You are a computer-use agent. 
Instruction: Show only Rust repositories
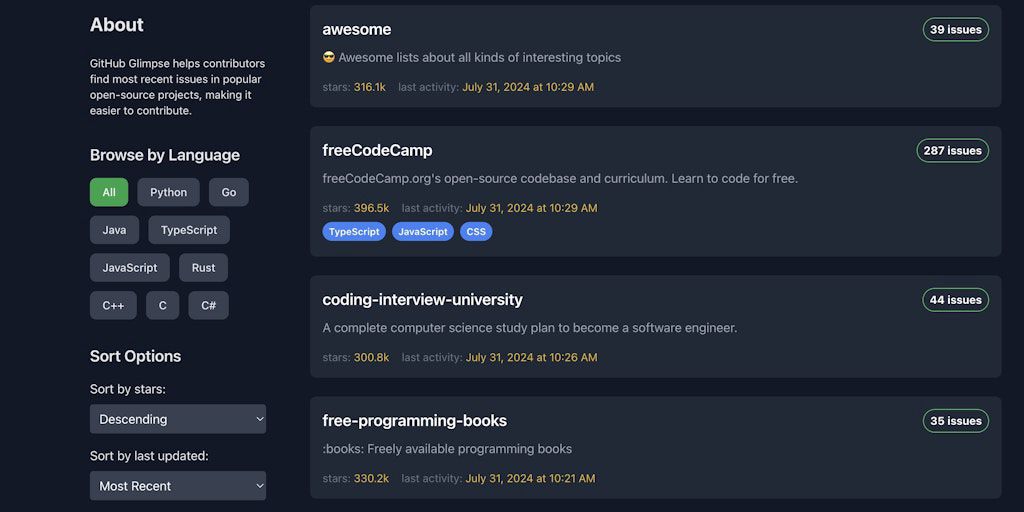203,268
